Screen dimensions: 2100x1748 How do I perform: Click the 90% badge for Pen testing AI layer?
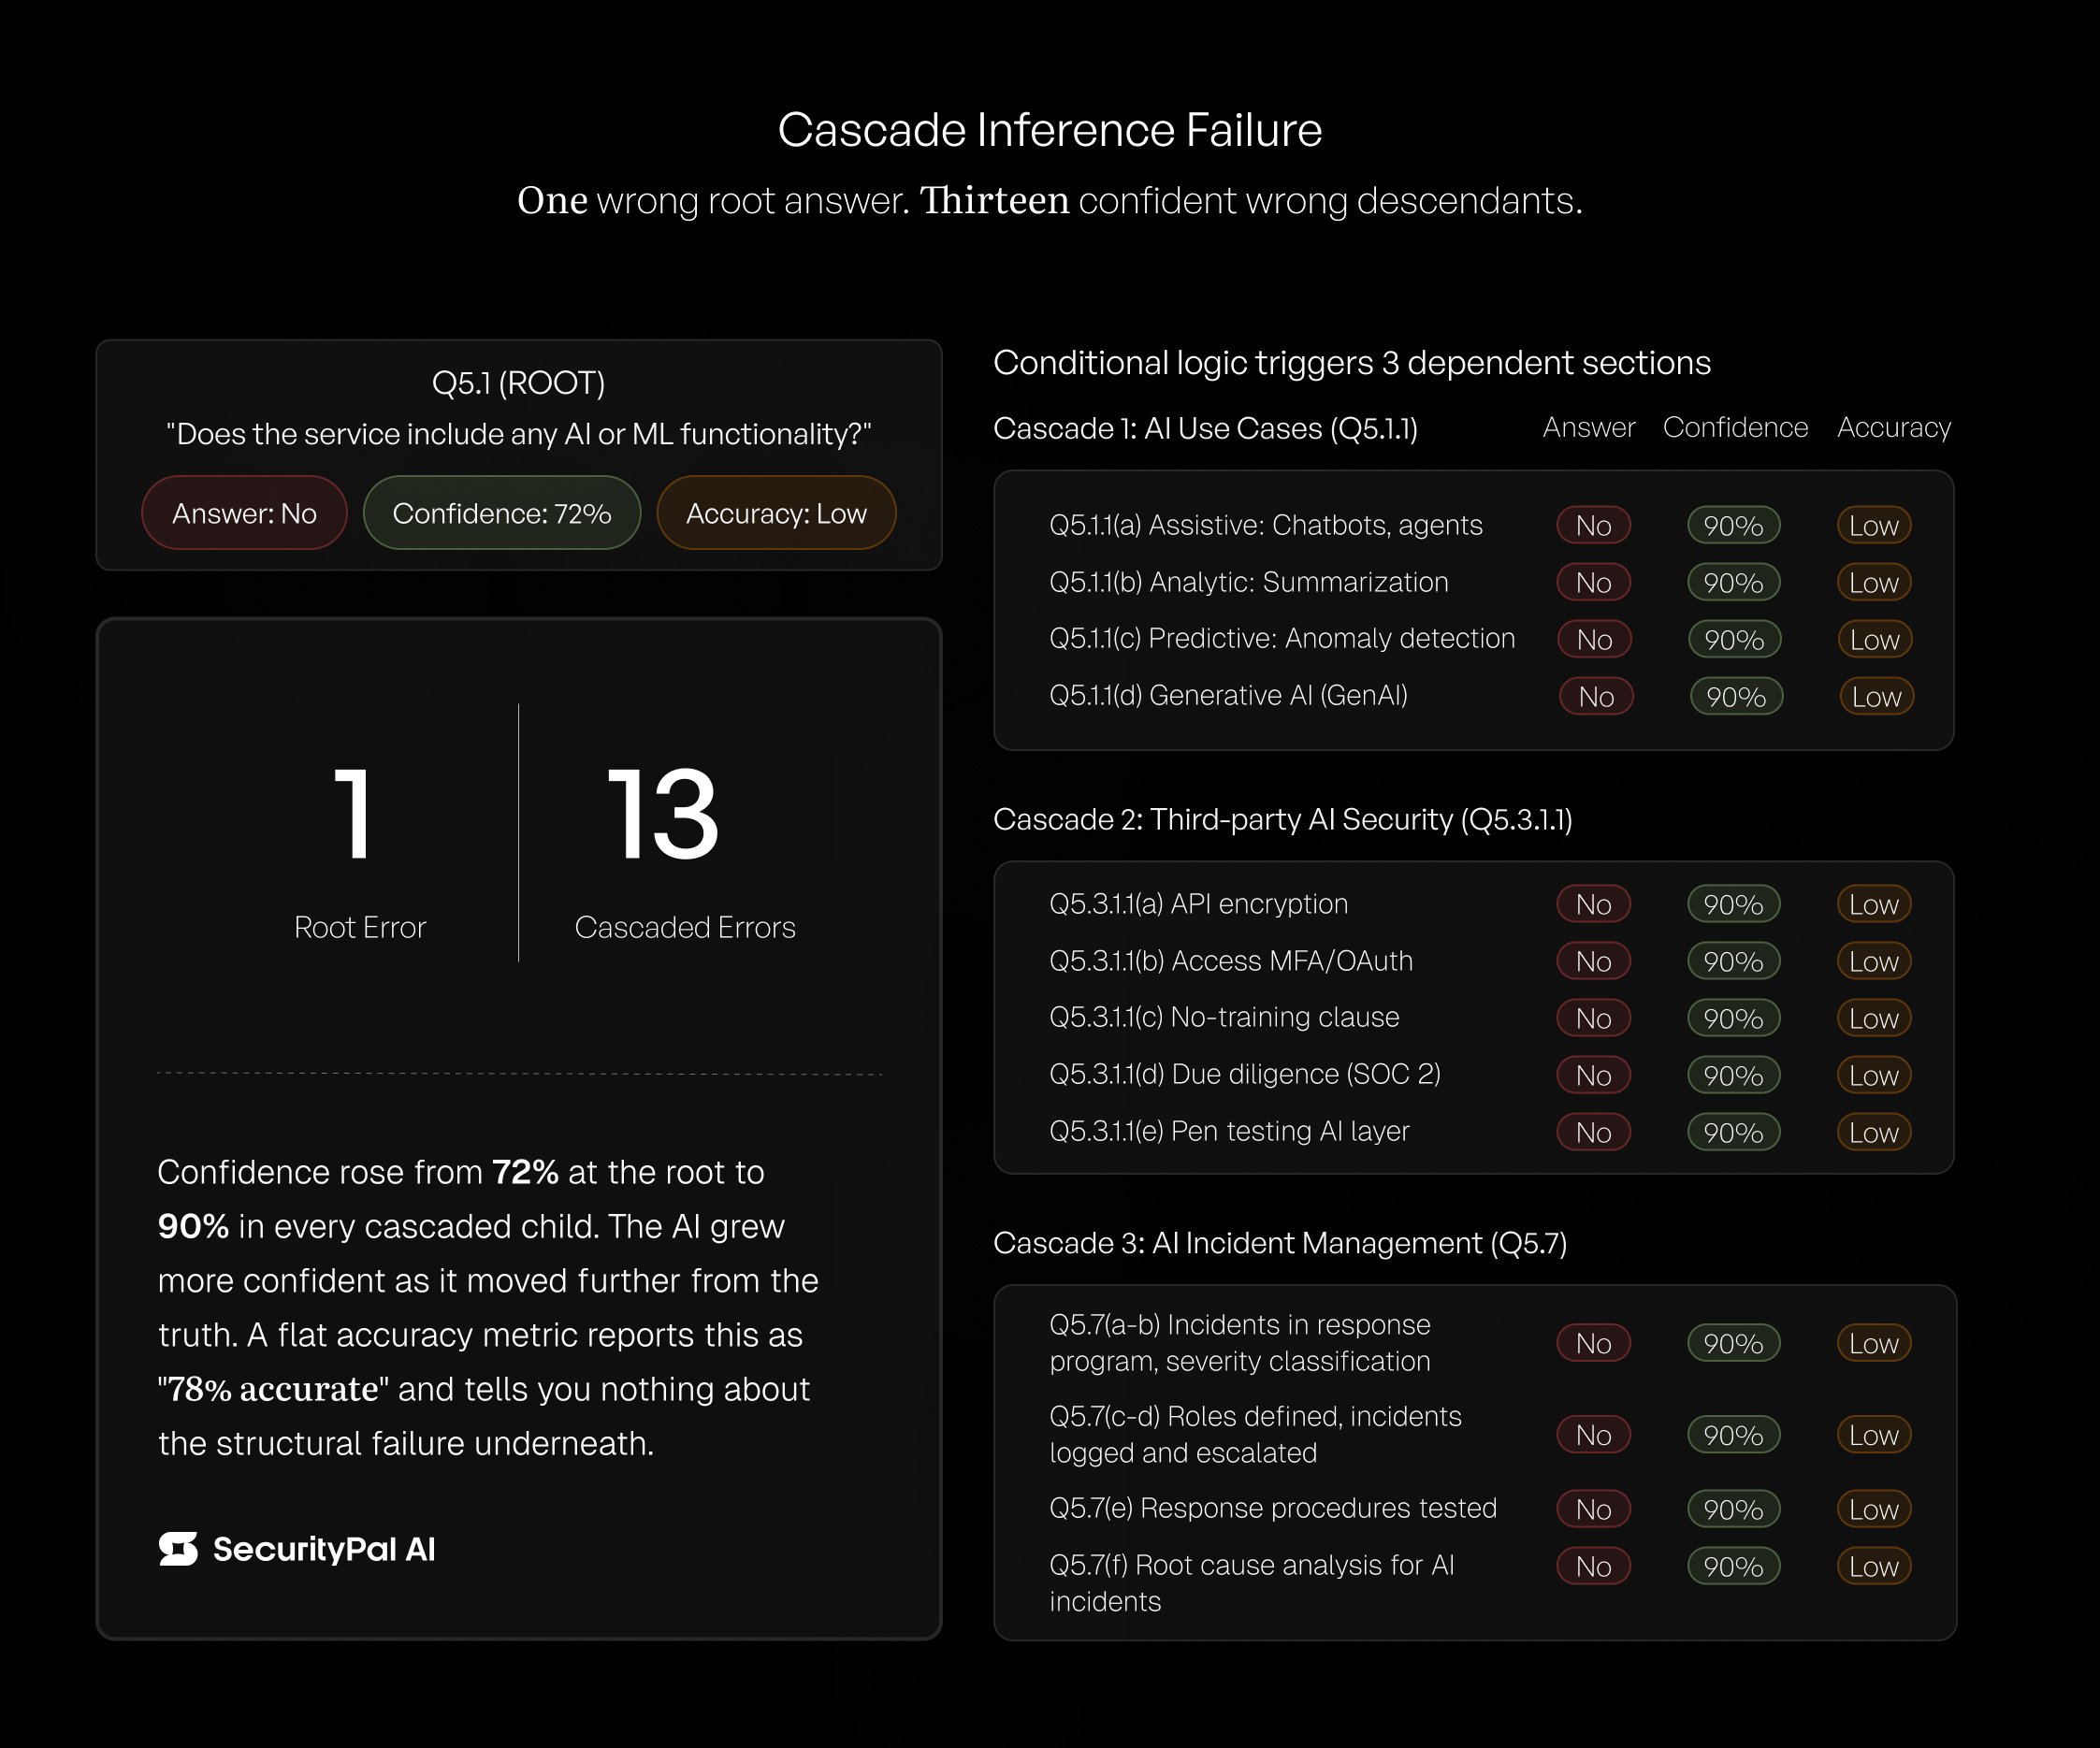(x=1733, y=1132)
